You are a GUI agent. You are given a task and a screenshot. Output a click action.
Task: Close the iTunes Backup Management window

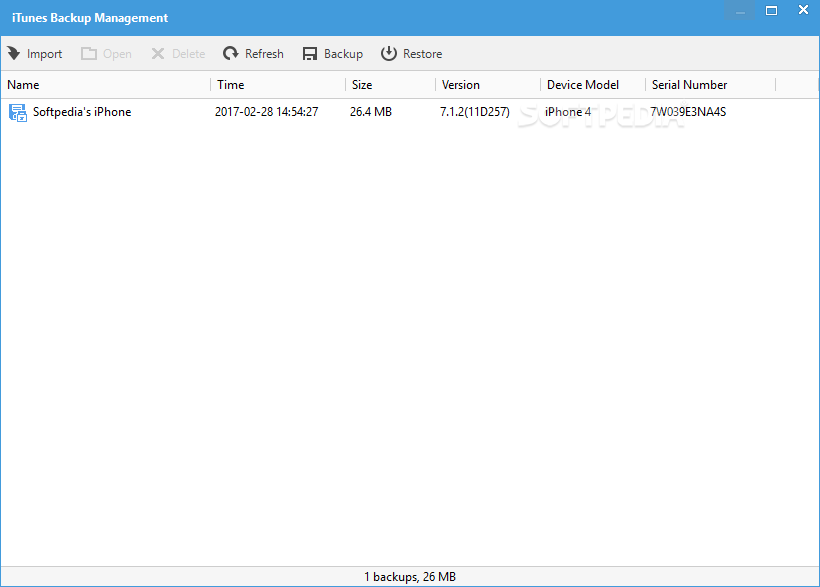click(803, 10)
